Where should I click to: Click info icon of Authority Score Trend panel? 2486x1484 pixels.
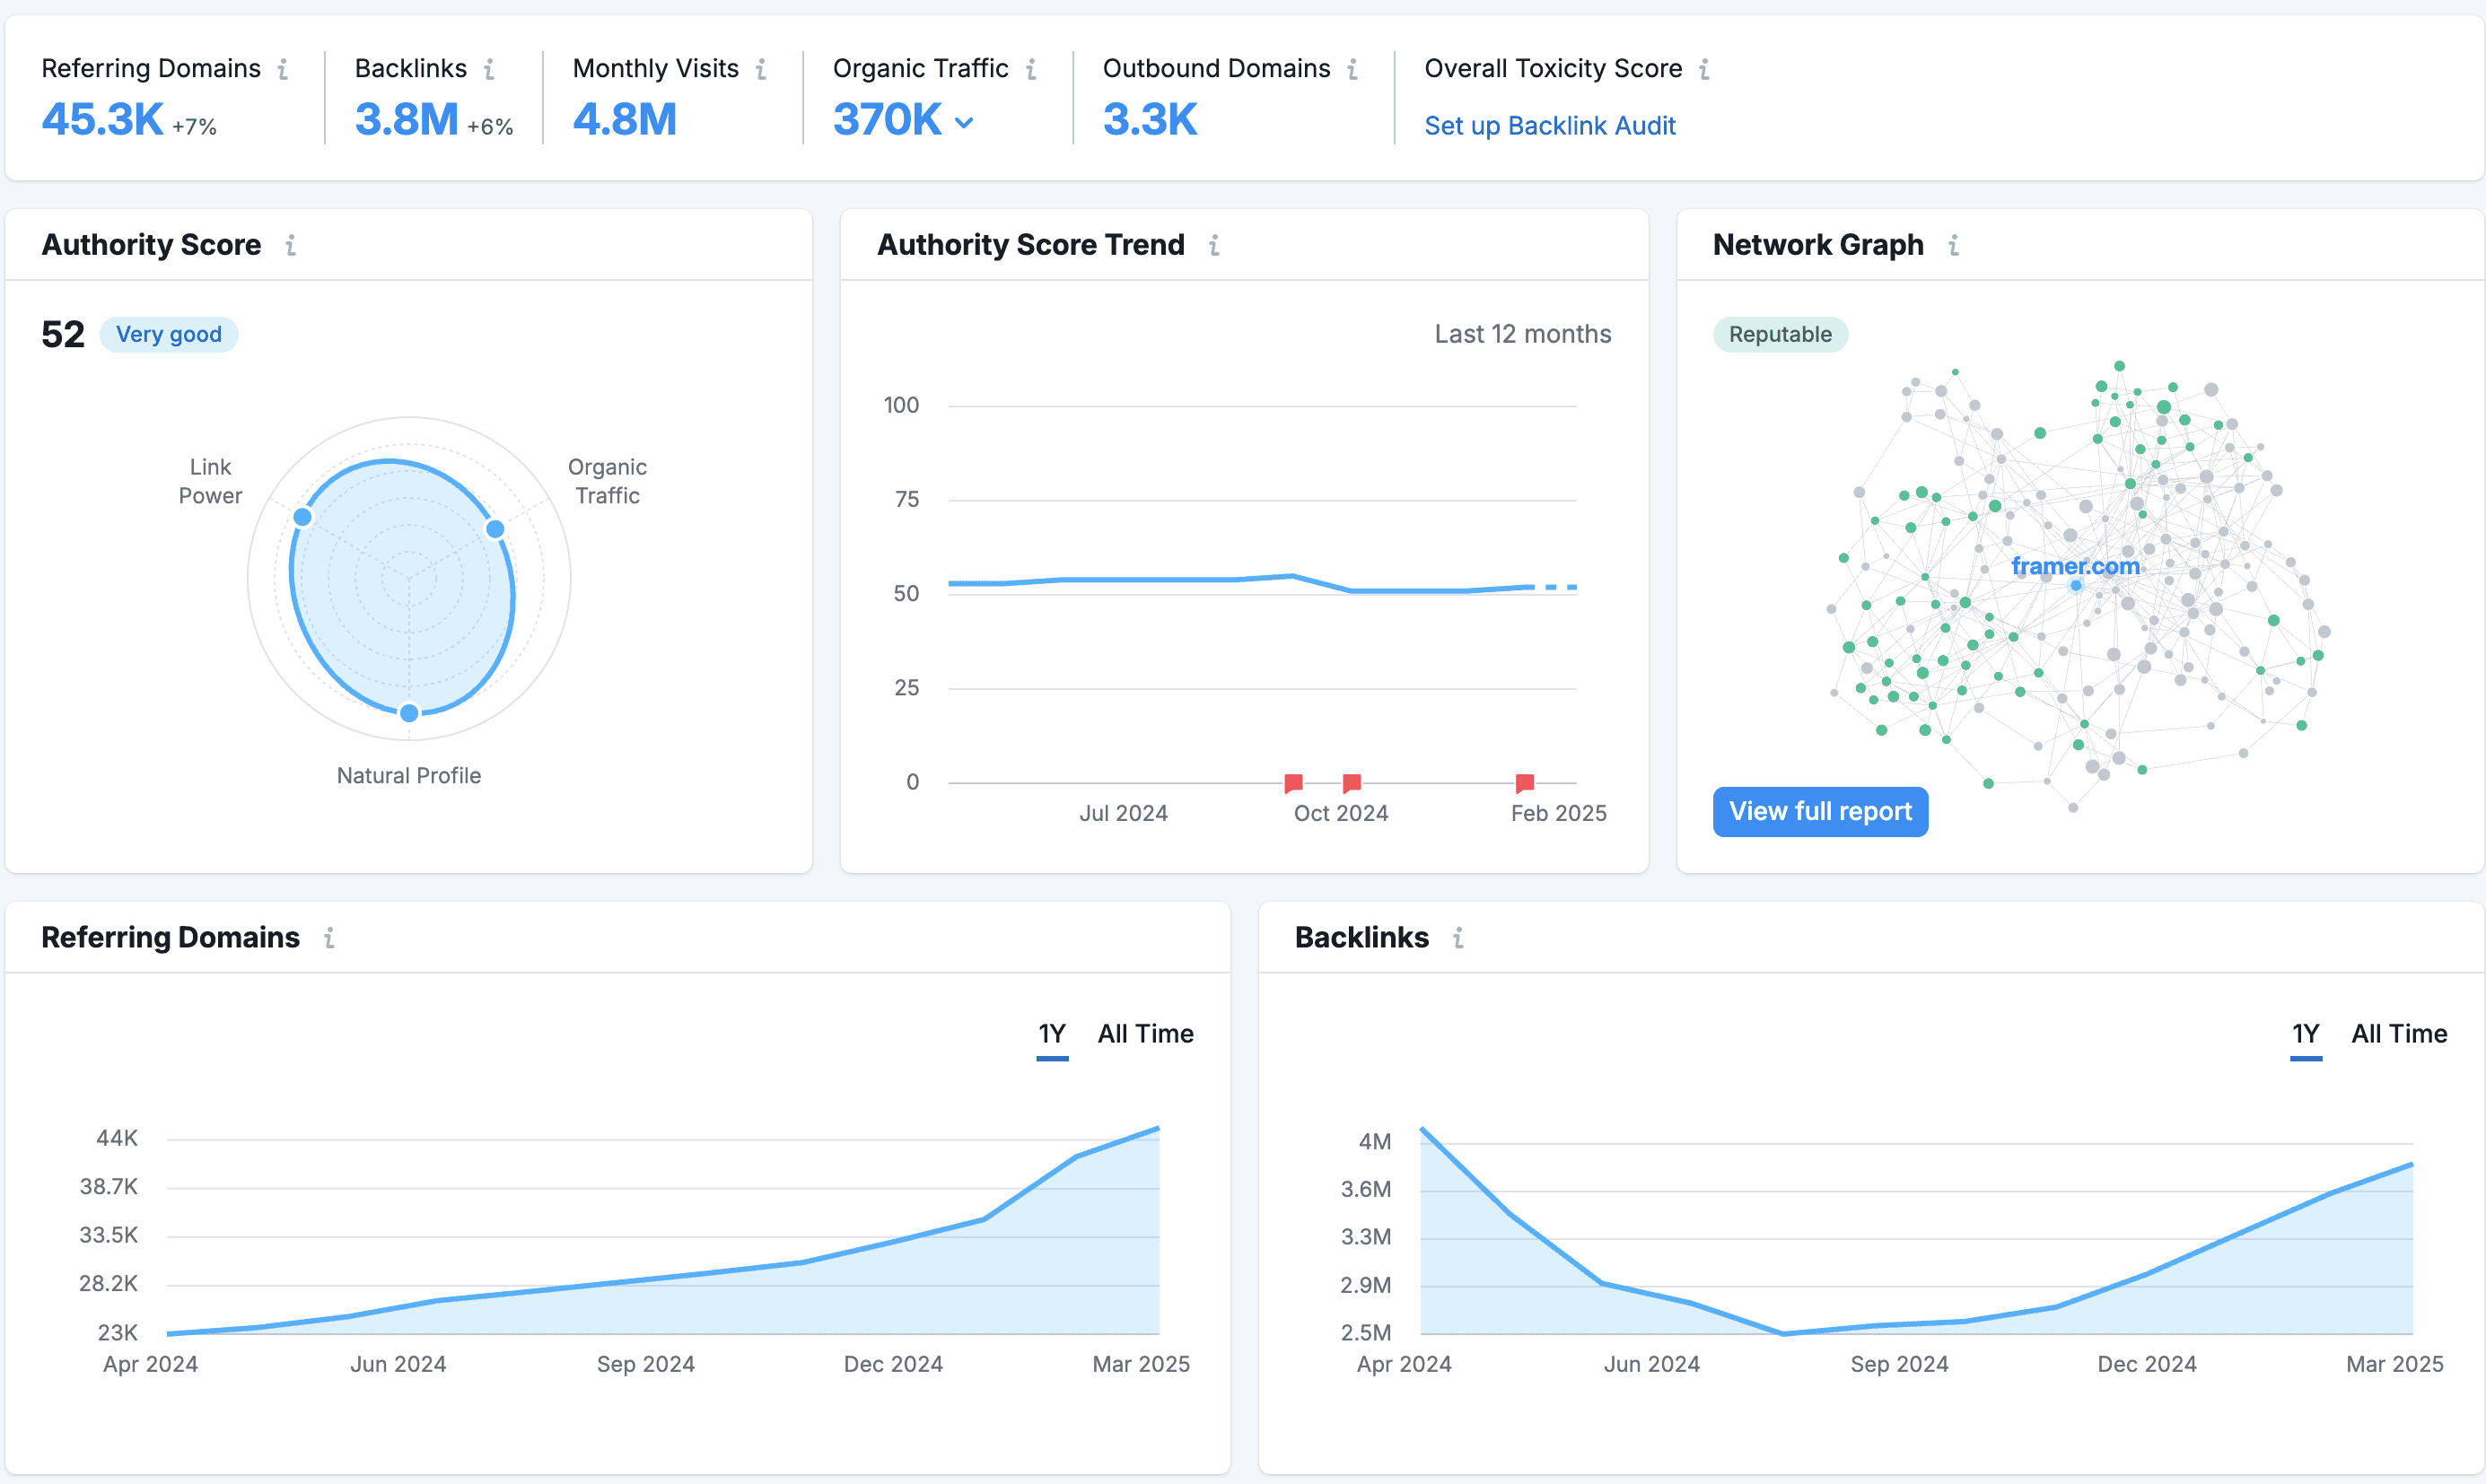click(1214, 245)
